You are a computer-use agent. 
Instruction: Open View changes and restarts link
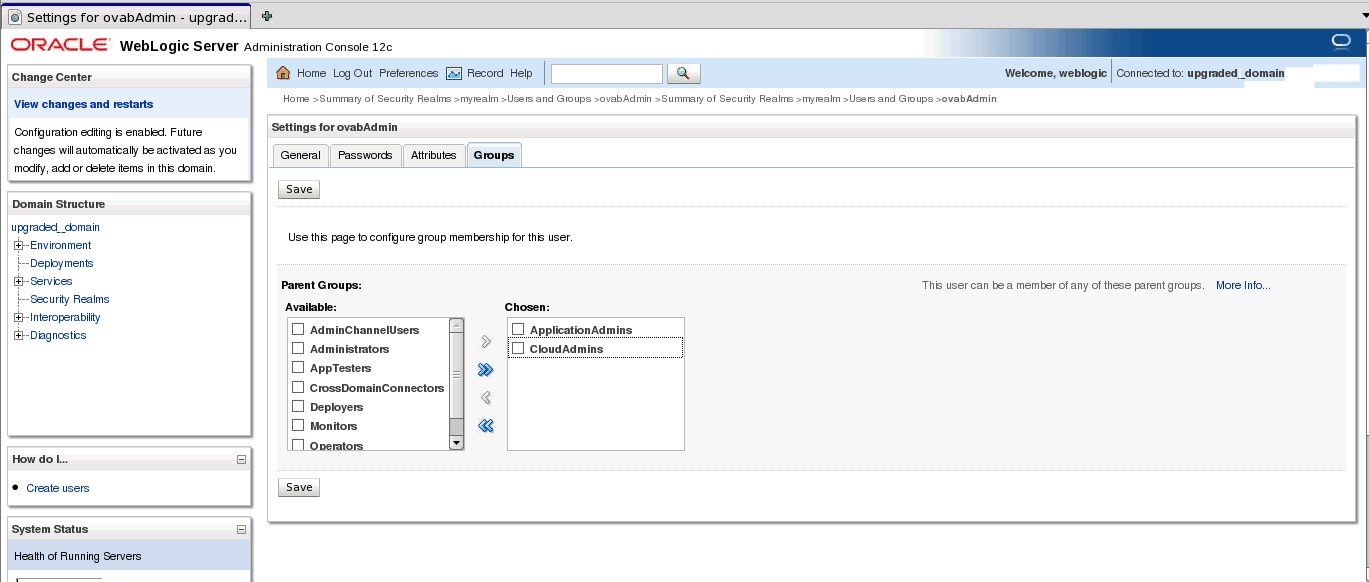(x=84, y=104)
